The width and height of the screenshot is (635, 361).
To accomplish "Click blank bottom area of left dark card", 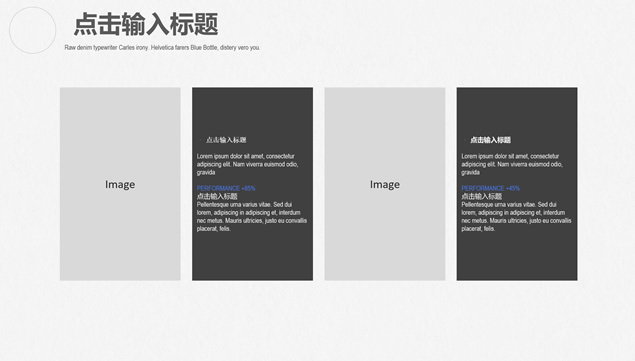I will 252,257.
